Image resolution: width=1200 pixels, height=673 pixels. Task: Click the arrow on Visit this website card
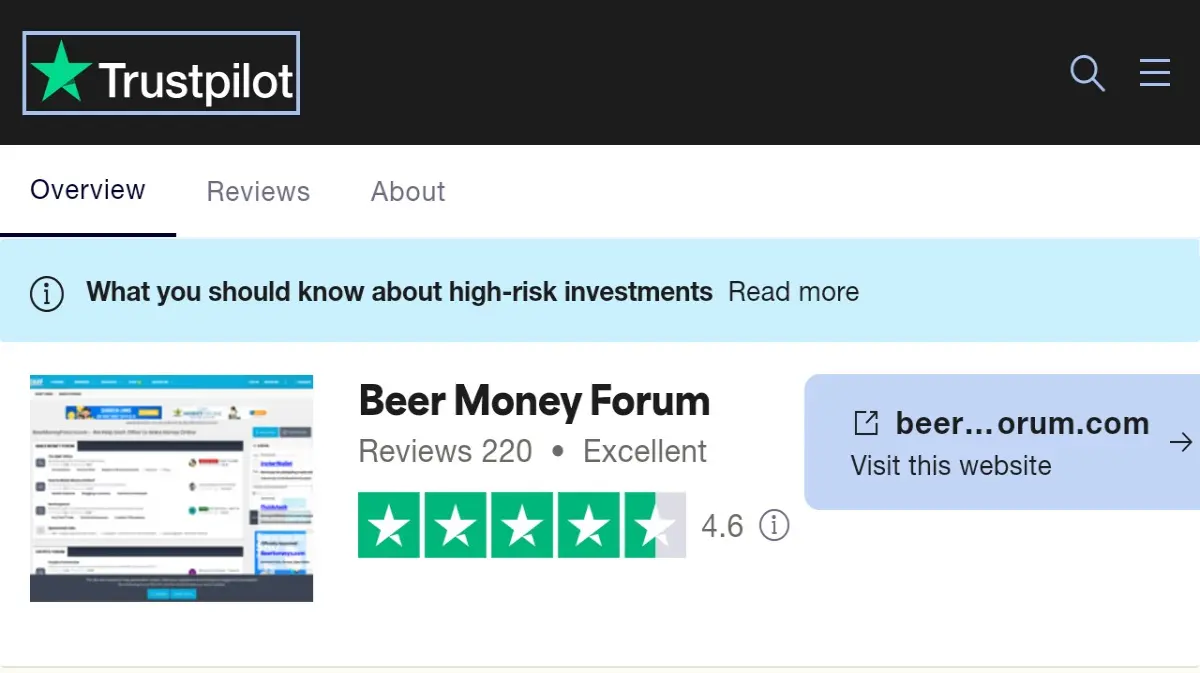[1181, 442]
